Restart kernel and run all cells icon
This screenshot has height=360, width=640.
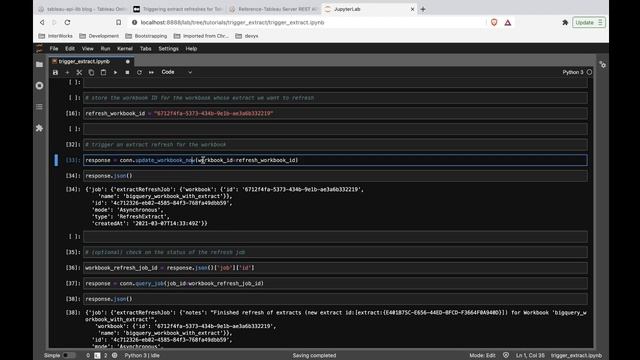[151, 72]
